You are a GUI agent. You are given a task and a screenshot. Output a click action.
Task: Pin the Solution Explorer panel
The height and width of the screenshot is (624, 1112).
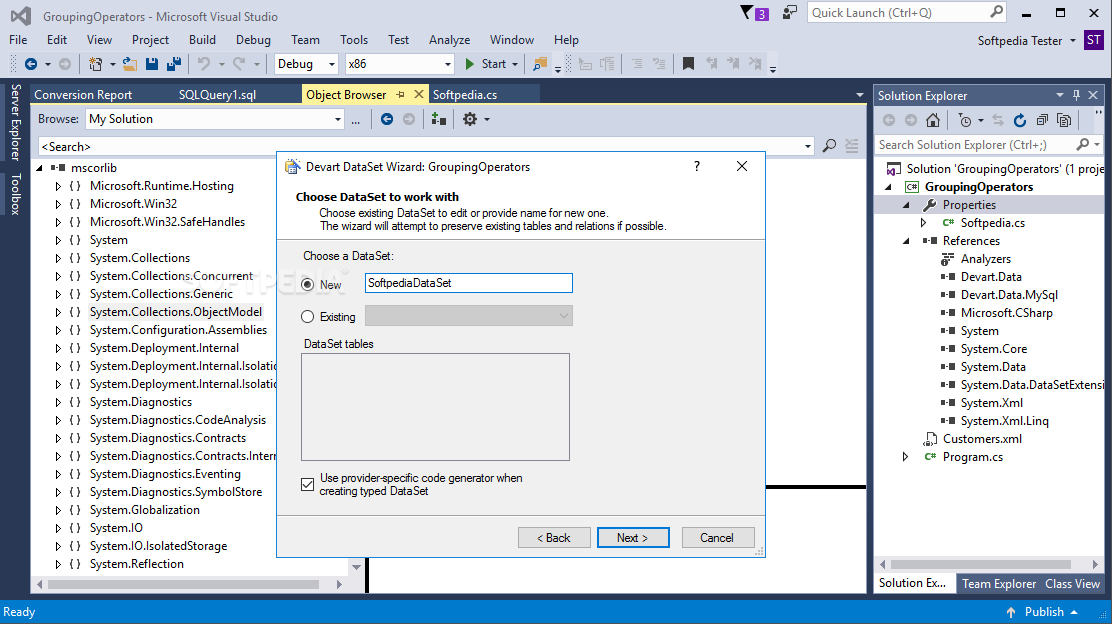(1077, 95)
